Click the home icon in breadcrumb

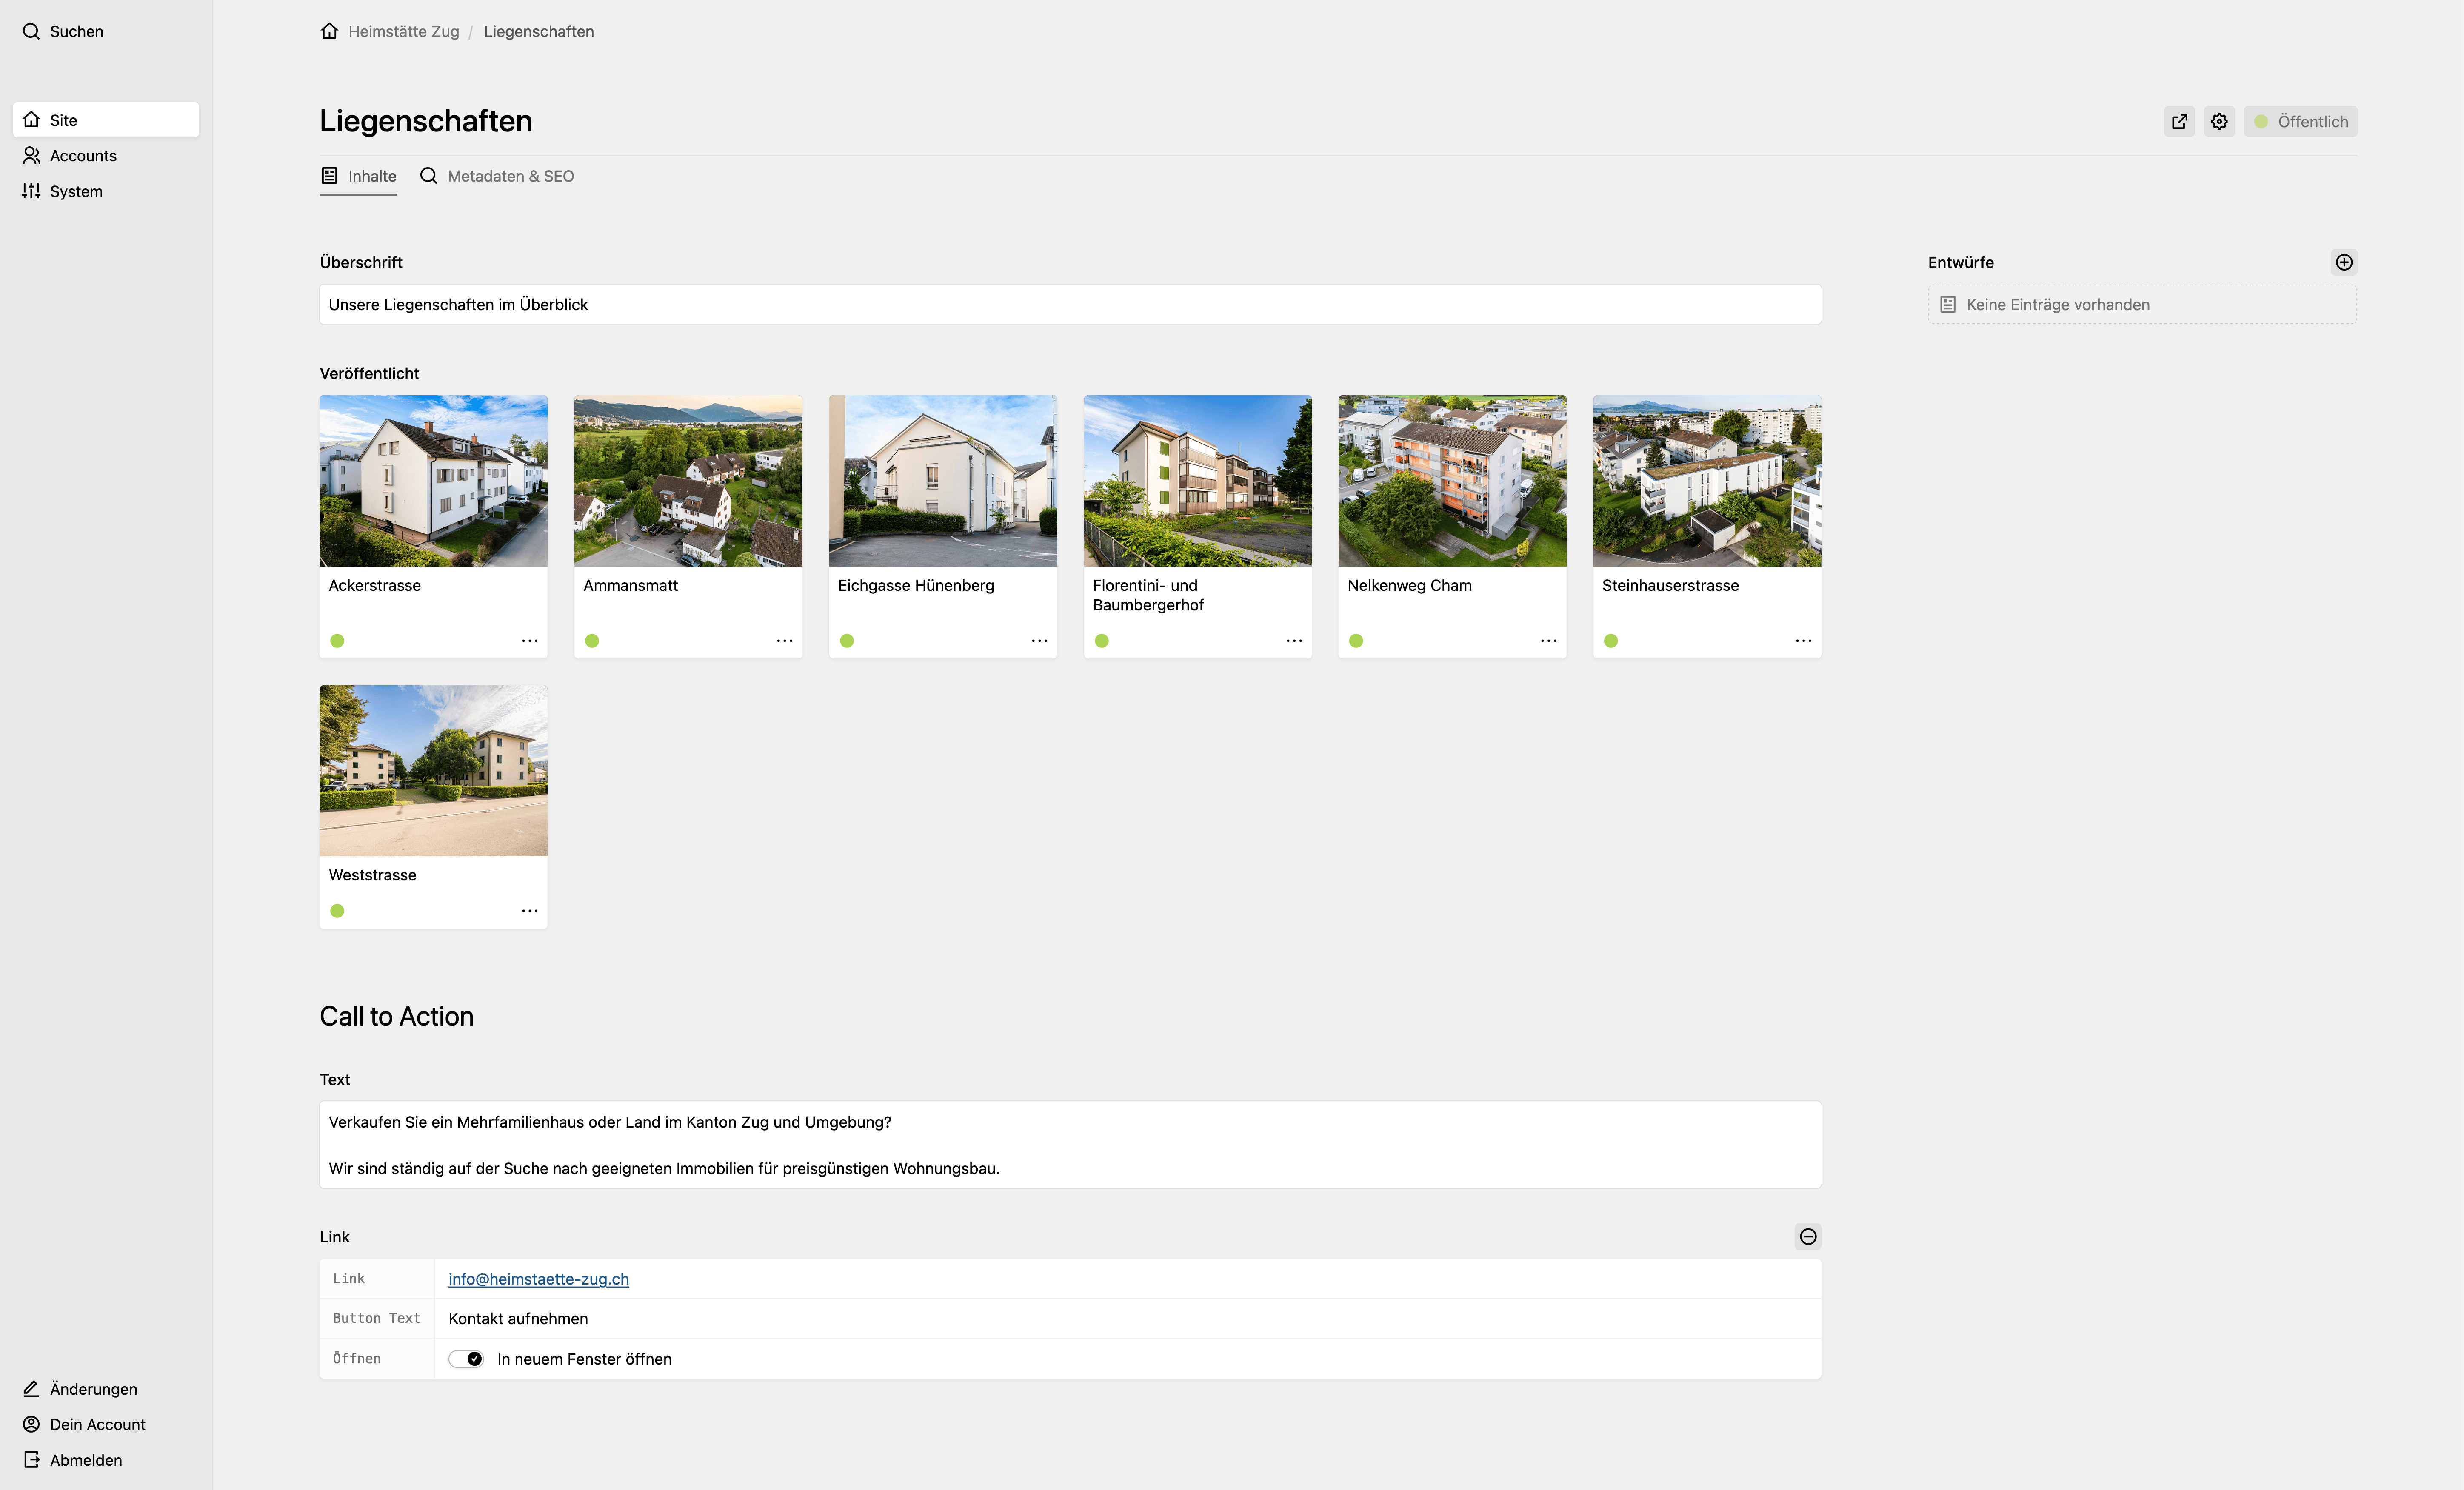tap(329, 31)
